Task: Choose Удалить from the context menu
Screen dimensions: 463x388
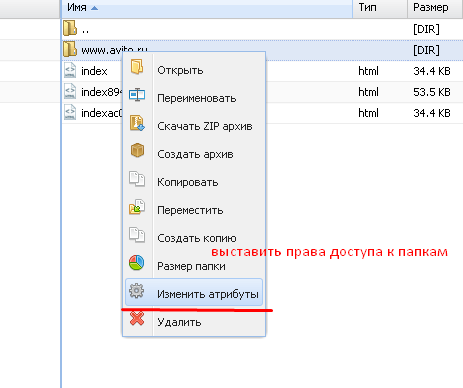Action: click(194, 322)
